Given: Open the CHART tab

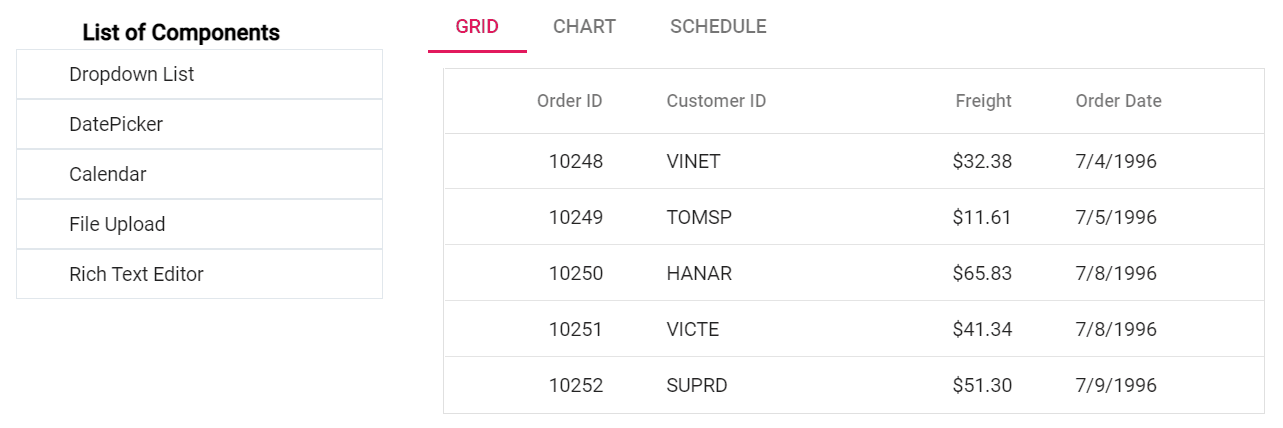Looking at the screenshot, I should click(584, 27).
